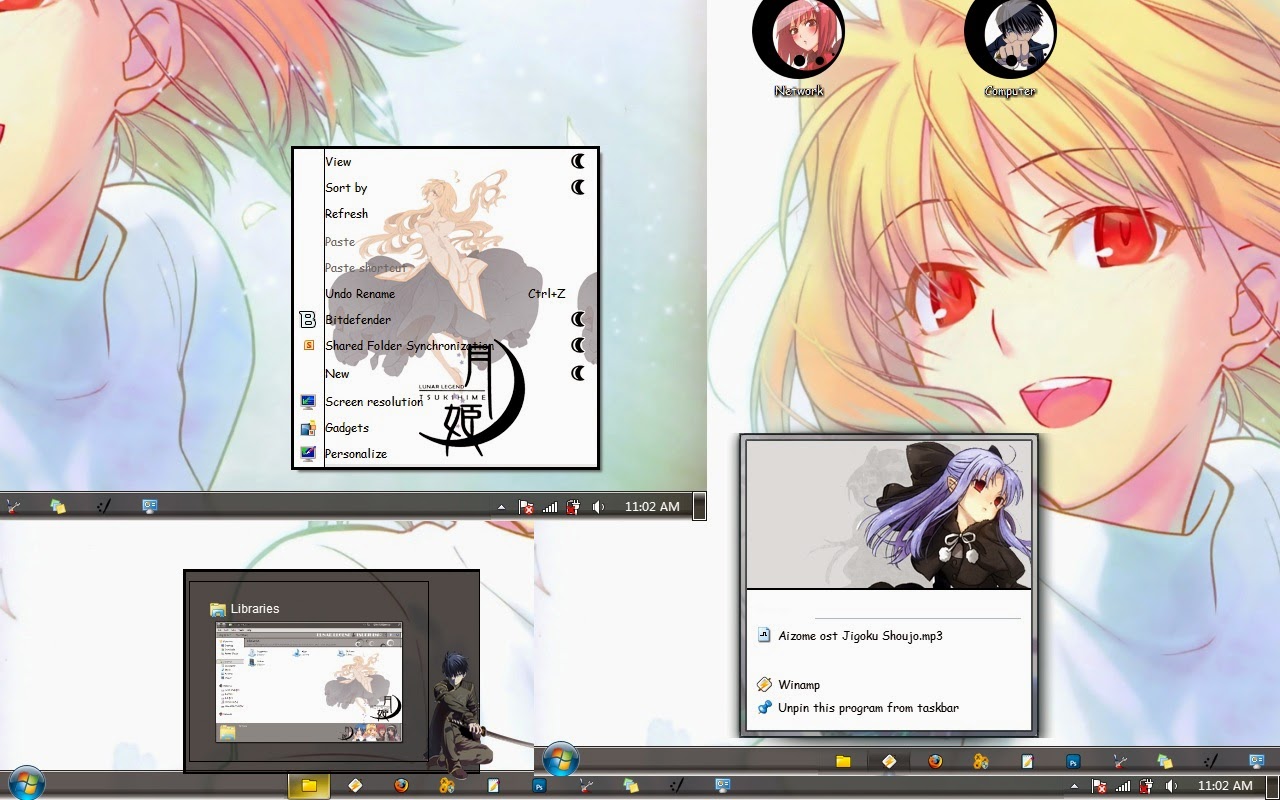Viewport: 1280px width, 800px height.
Task: Click network signal bars in bottommost taskbar tray
Action: pyautogui.click(x=1123, y=786)
